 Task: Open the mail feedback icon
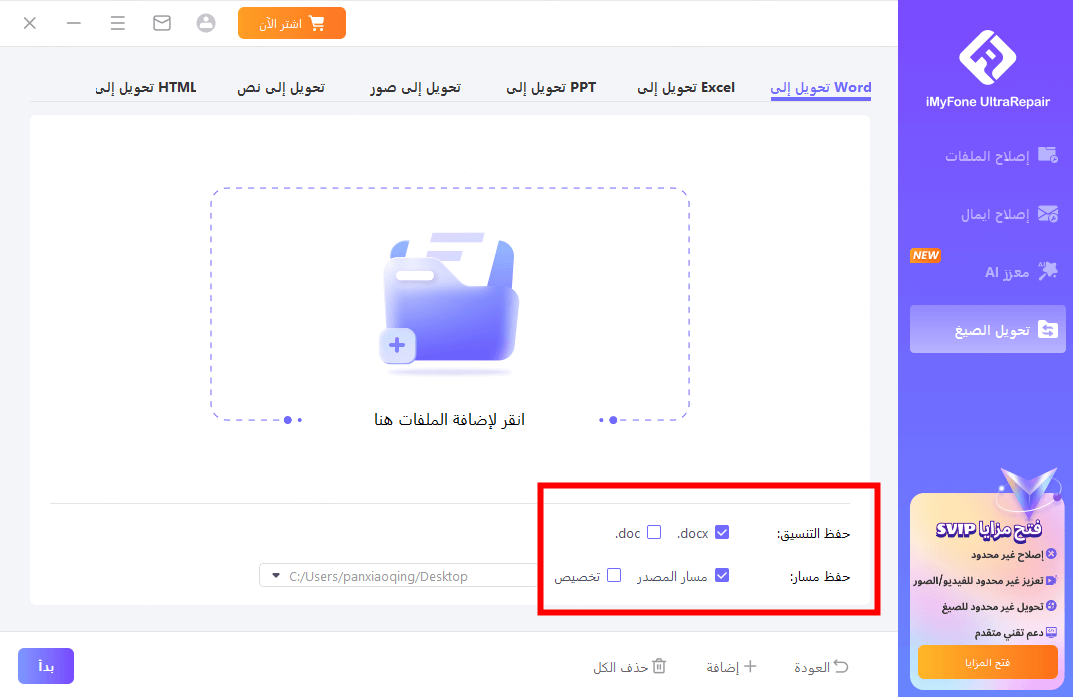162,23
